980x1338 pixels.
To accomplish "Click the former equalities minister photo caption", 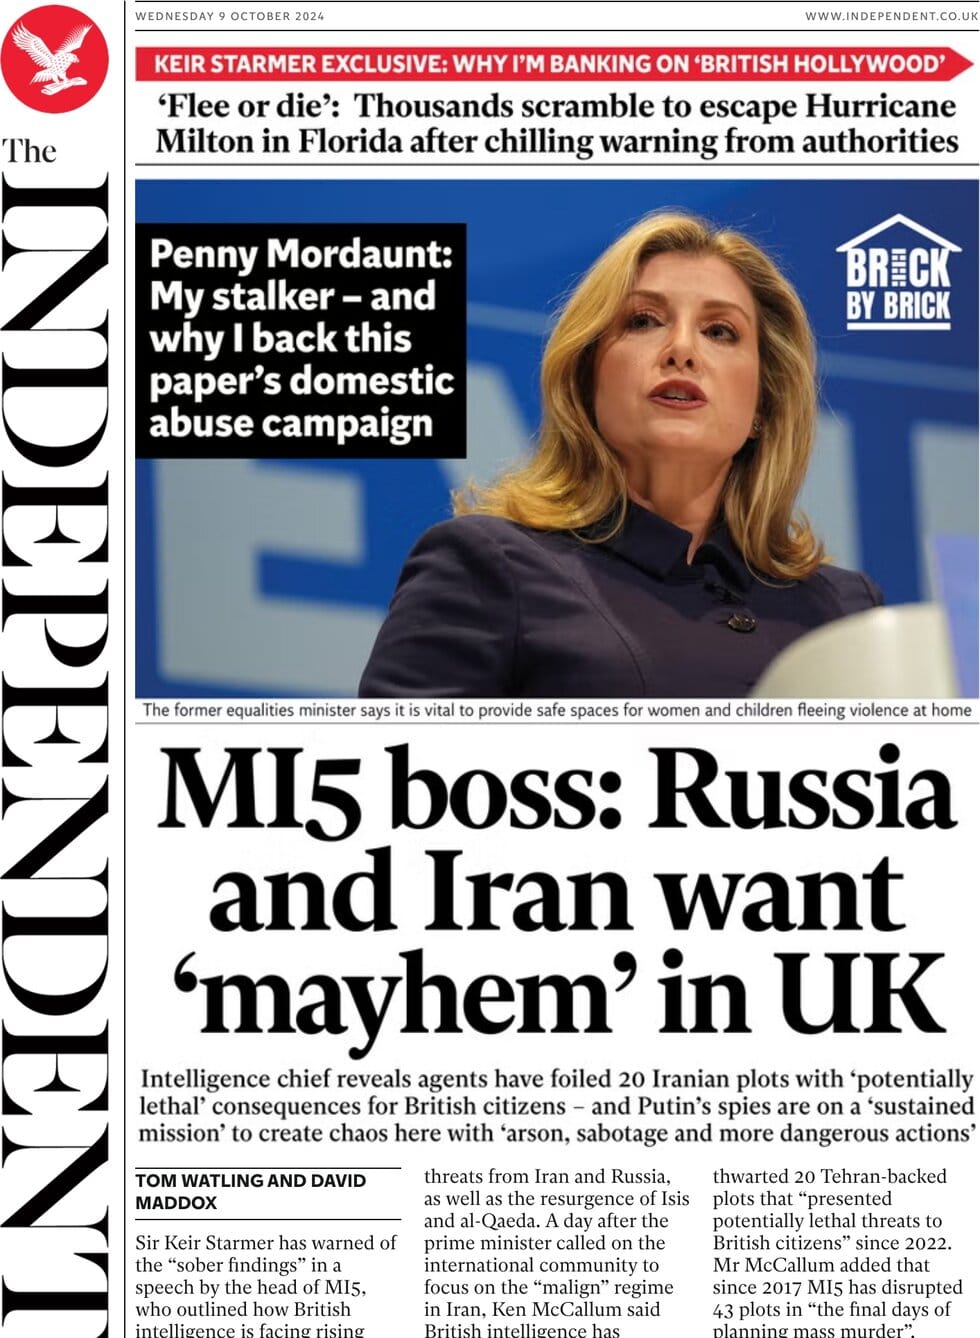I will click(557, 710).
